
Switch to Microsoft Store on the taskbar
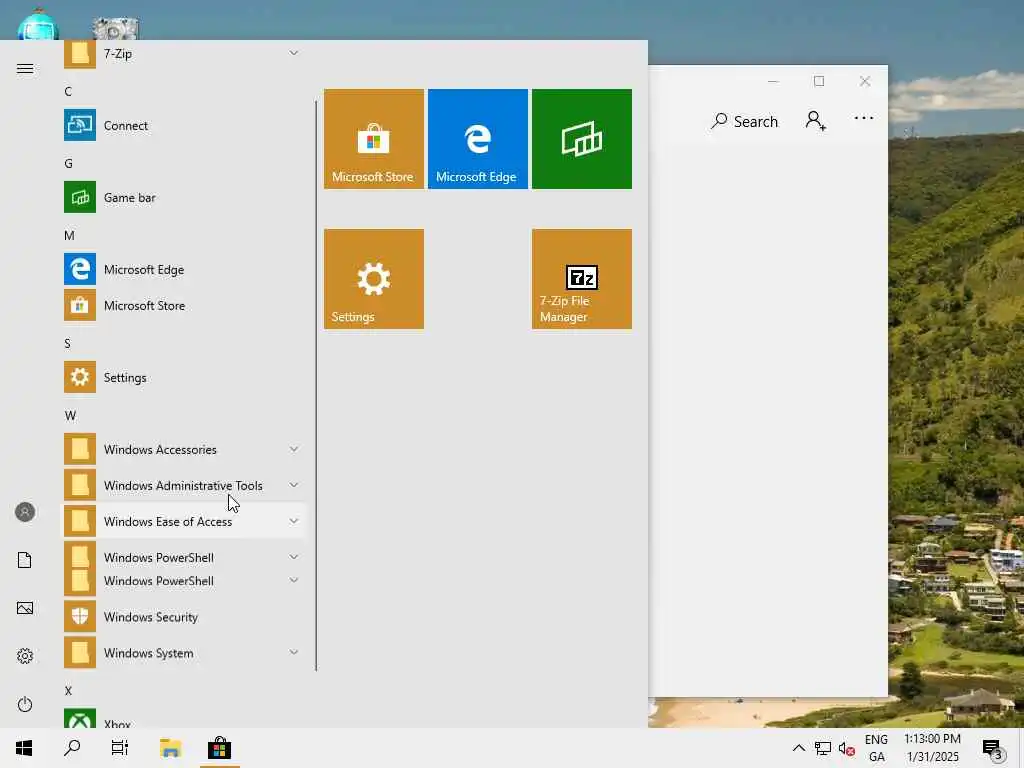click(x=219, y=748)
